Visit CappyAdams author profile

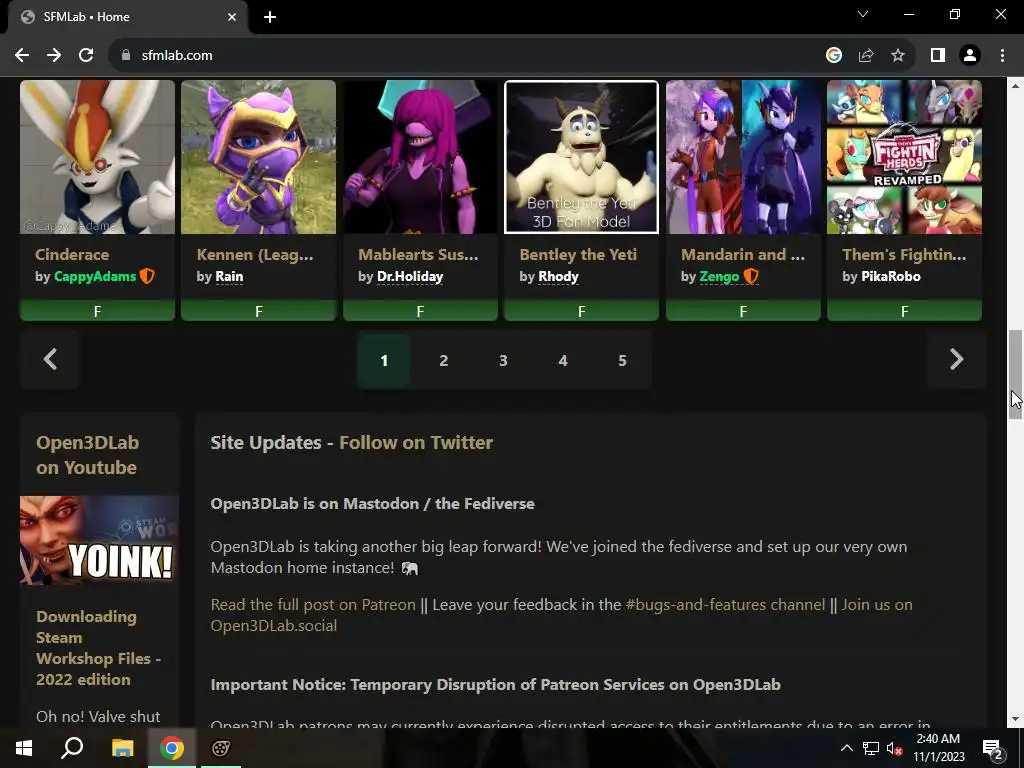[x=95, y=277]
